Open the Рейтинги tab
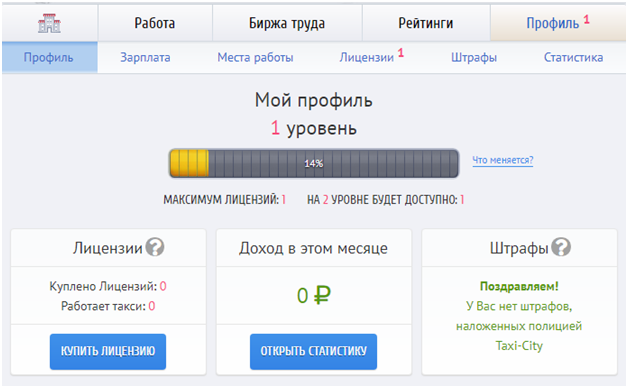The height and width of the screenshot is (388, 628). point(426,23)
